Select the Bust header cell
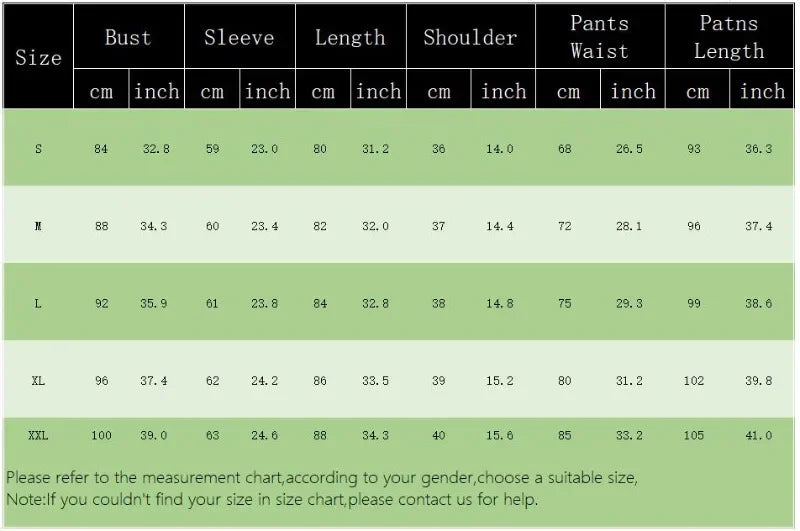This screenshot has width=800, height=531. click(x=128, y=37)
